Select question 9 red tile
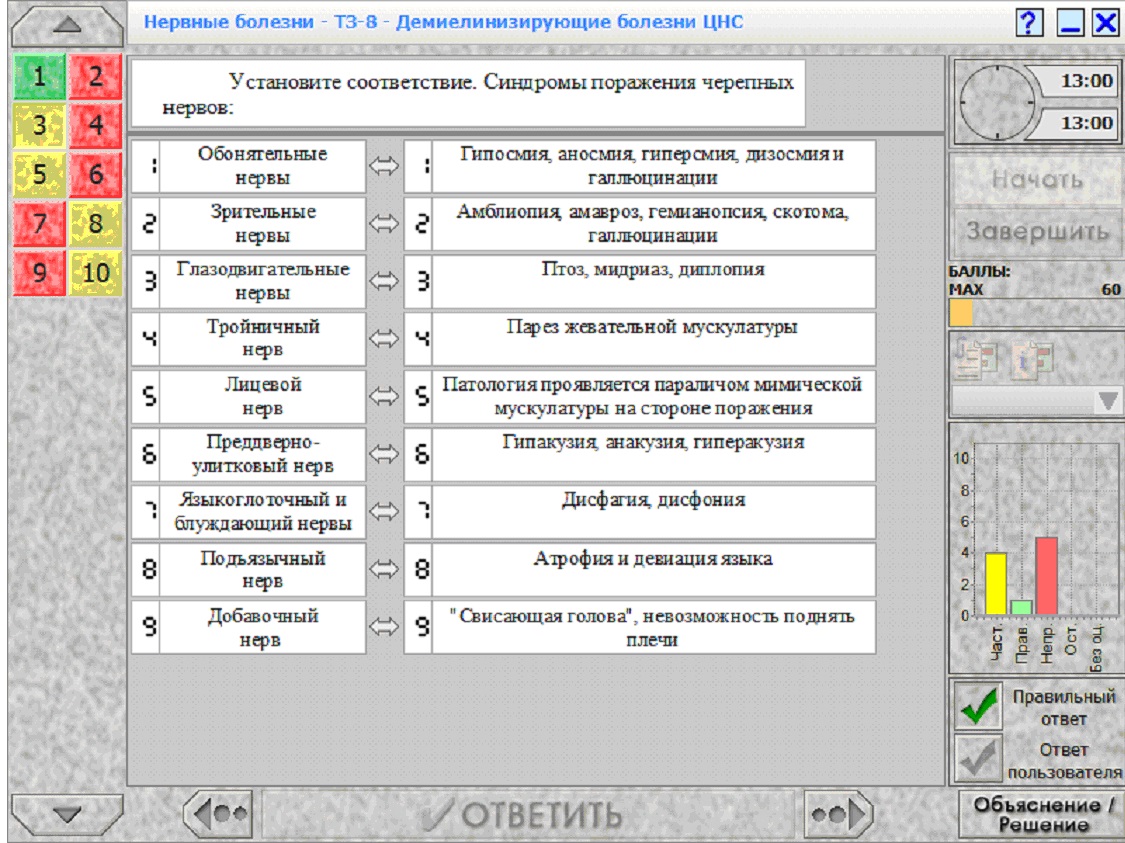The height and width of the screenshot is (843, 1125). click(x=39, y=273)
